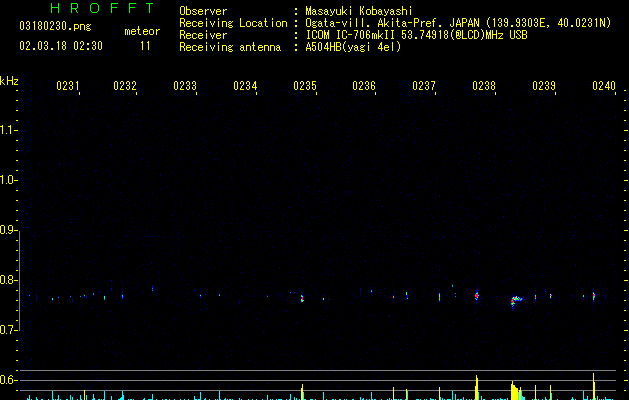
Task: Click the red meteor echo near 0238
Action: coord(477,296)
